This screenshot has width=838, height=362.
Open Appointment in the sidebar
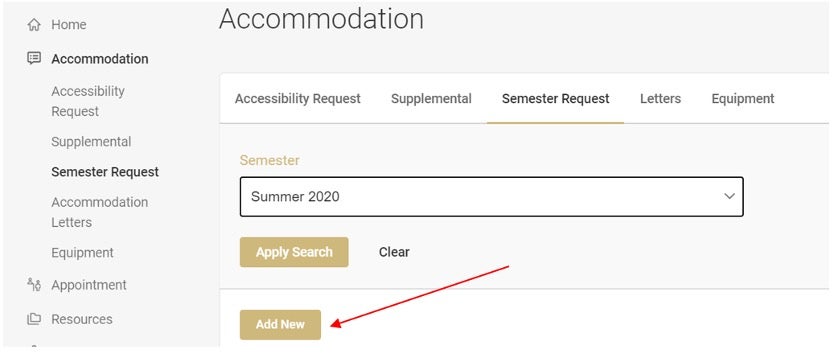tap(89, 285)
